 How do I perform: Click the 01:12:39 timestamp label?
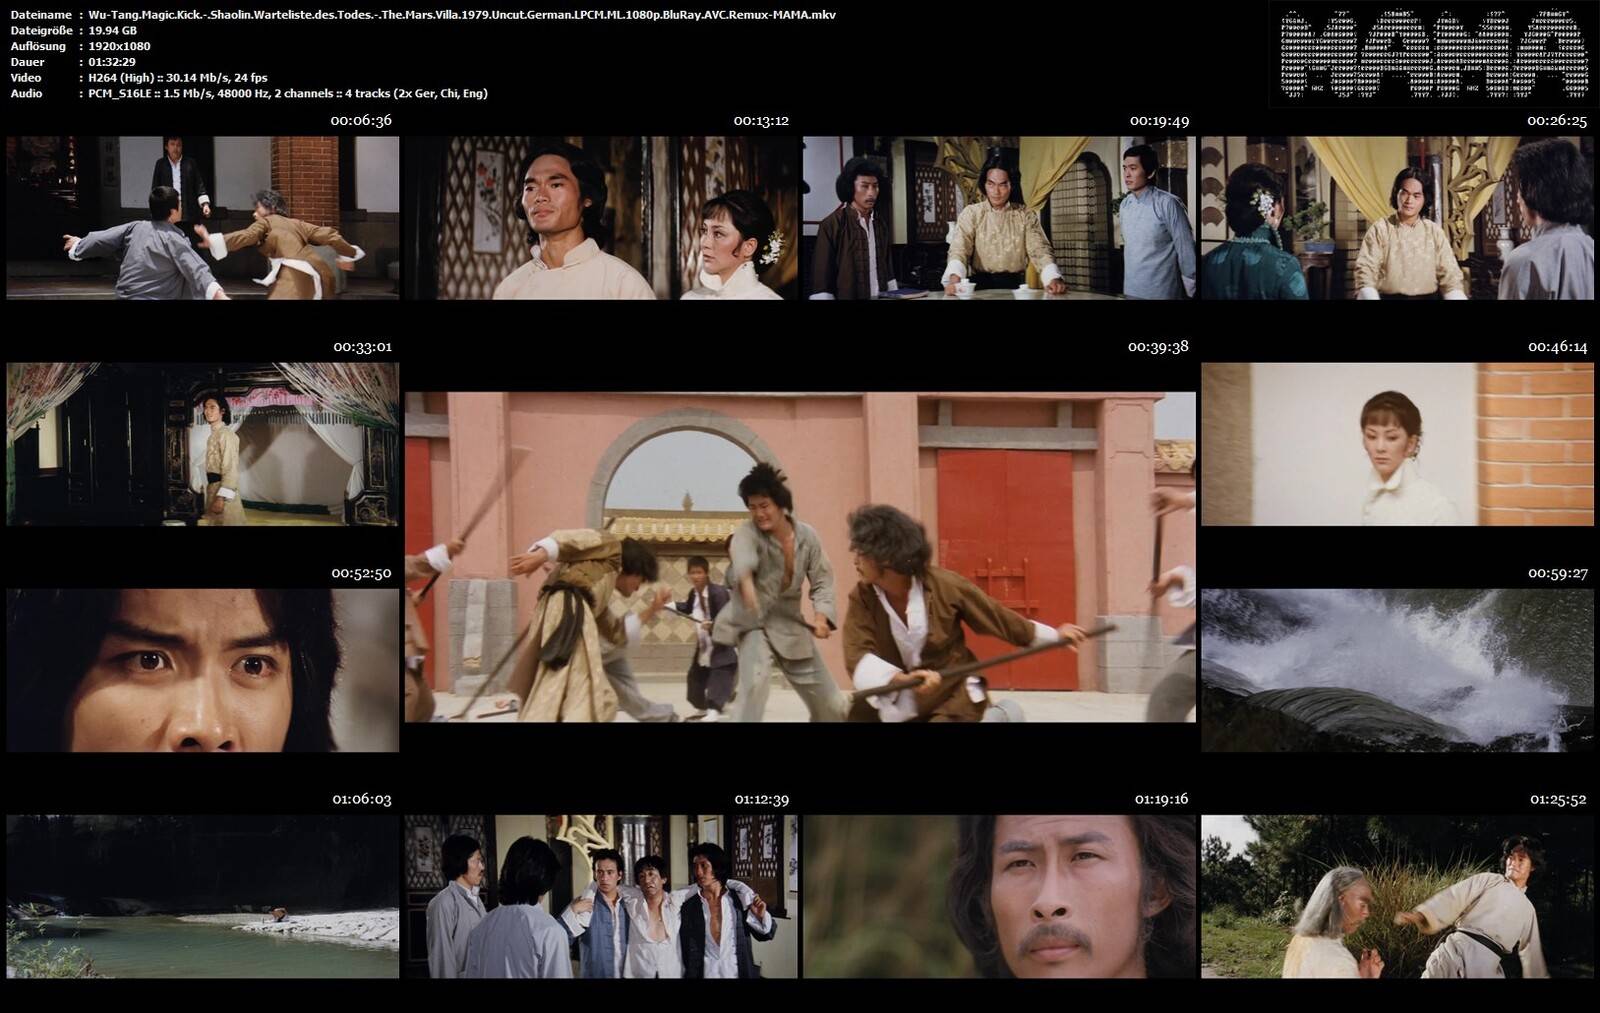point(761,799)
